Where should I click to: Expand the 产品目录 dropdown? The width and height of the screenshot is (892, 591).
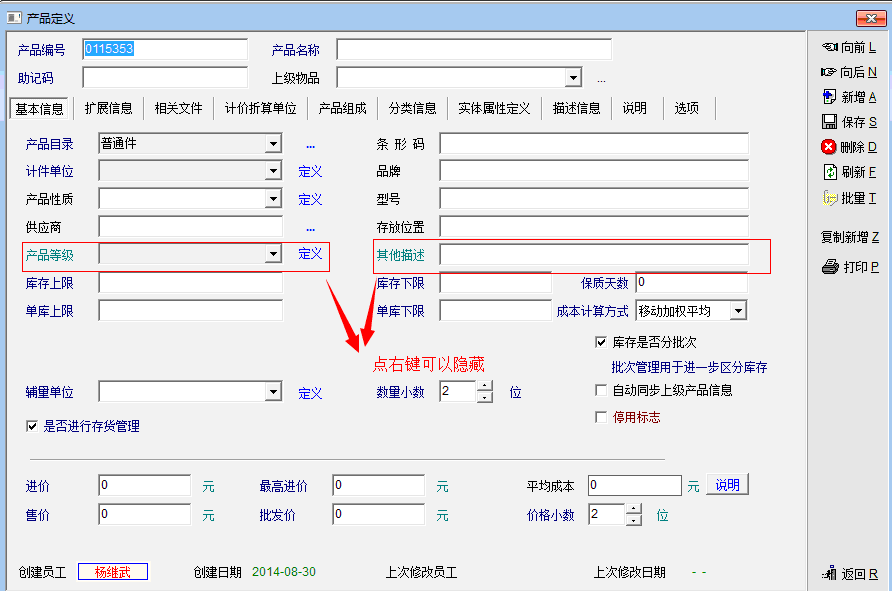tap(273, 144)
